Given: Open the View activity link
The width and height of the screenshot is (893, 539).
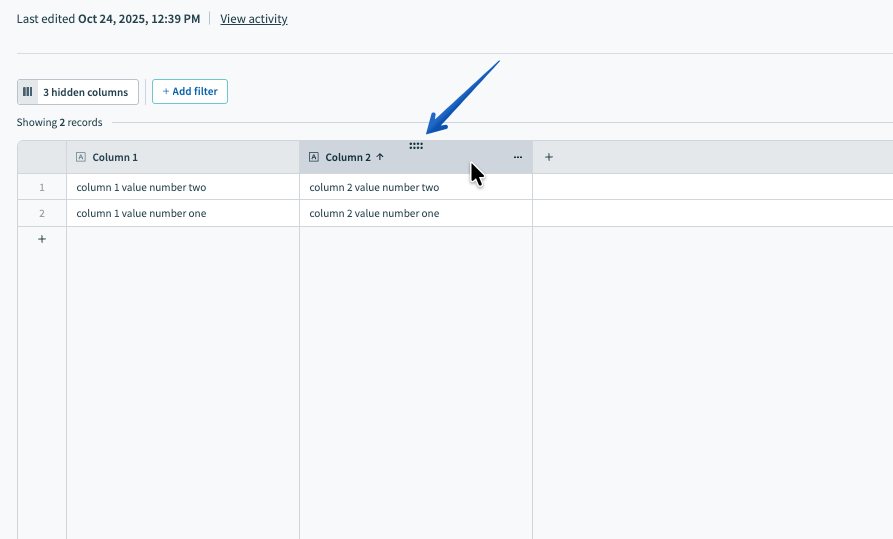Looking at the screenshot, I should (254, 19).
